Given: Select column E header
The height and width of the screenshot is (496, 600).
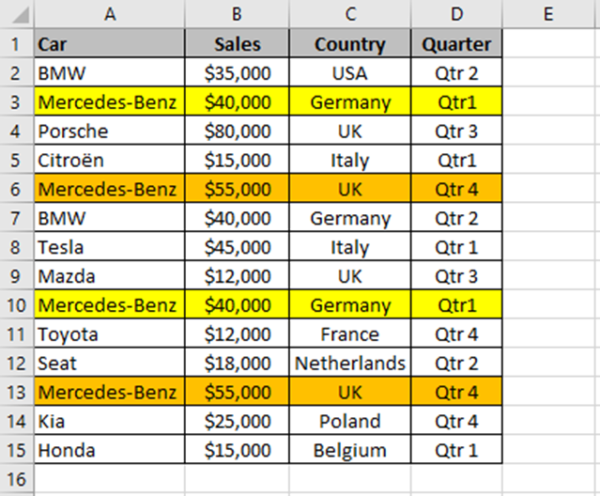Looking at the screenshot, I should pos(548,14).
